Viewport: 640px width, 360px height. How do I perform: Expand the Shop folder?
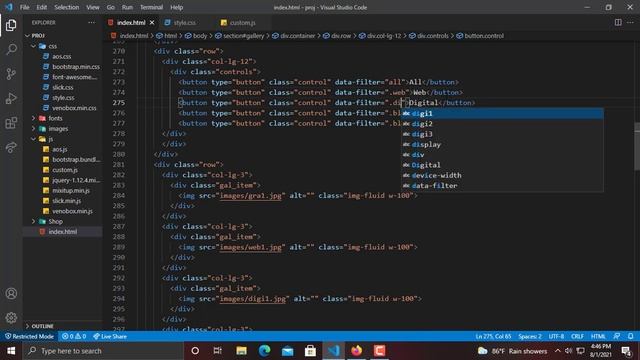pyautogui.click(x=62, y=221)
